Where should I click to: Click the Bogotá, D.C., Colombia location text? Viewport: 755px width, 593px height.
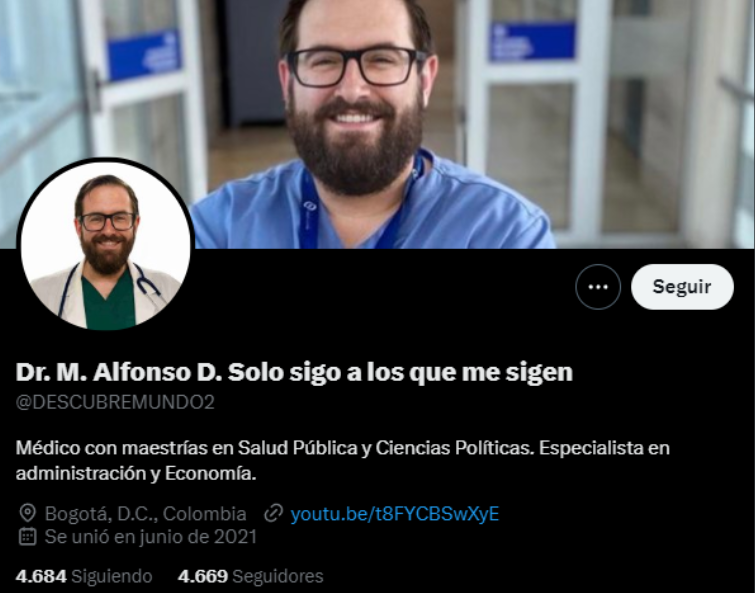click(145, 514)
